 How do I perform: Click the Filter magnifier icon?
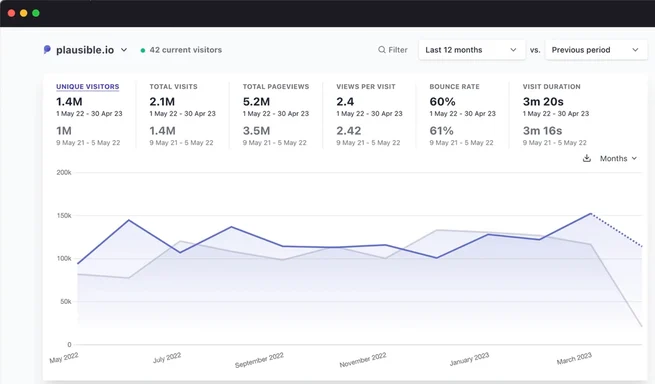click(x=381, y=50)
